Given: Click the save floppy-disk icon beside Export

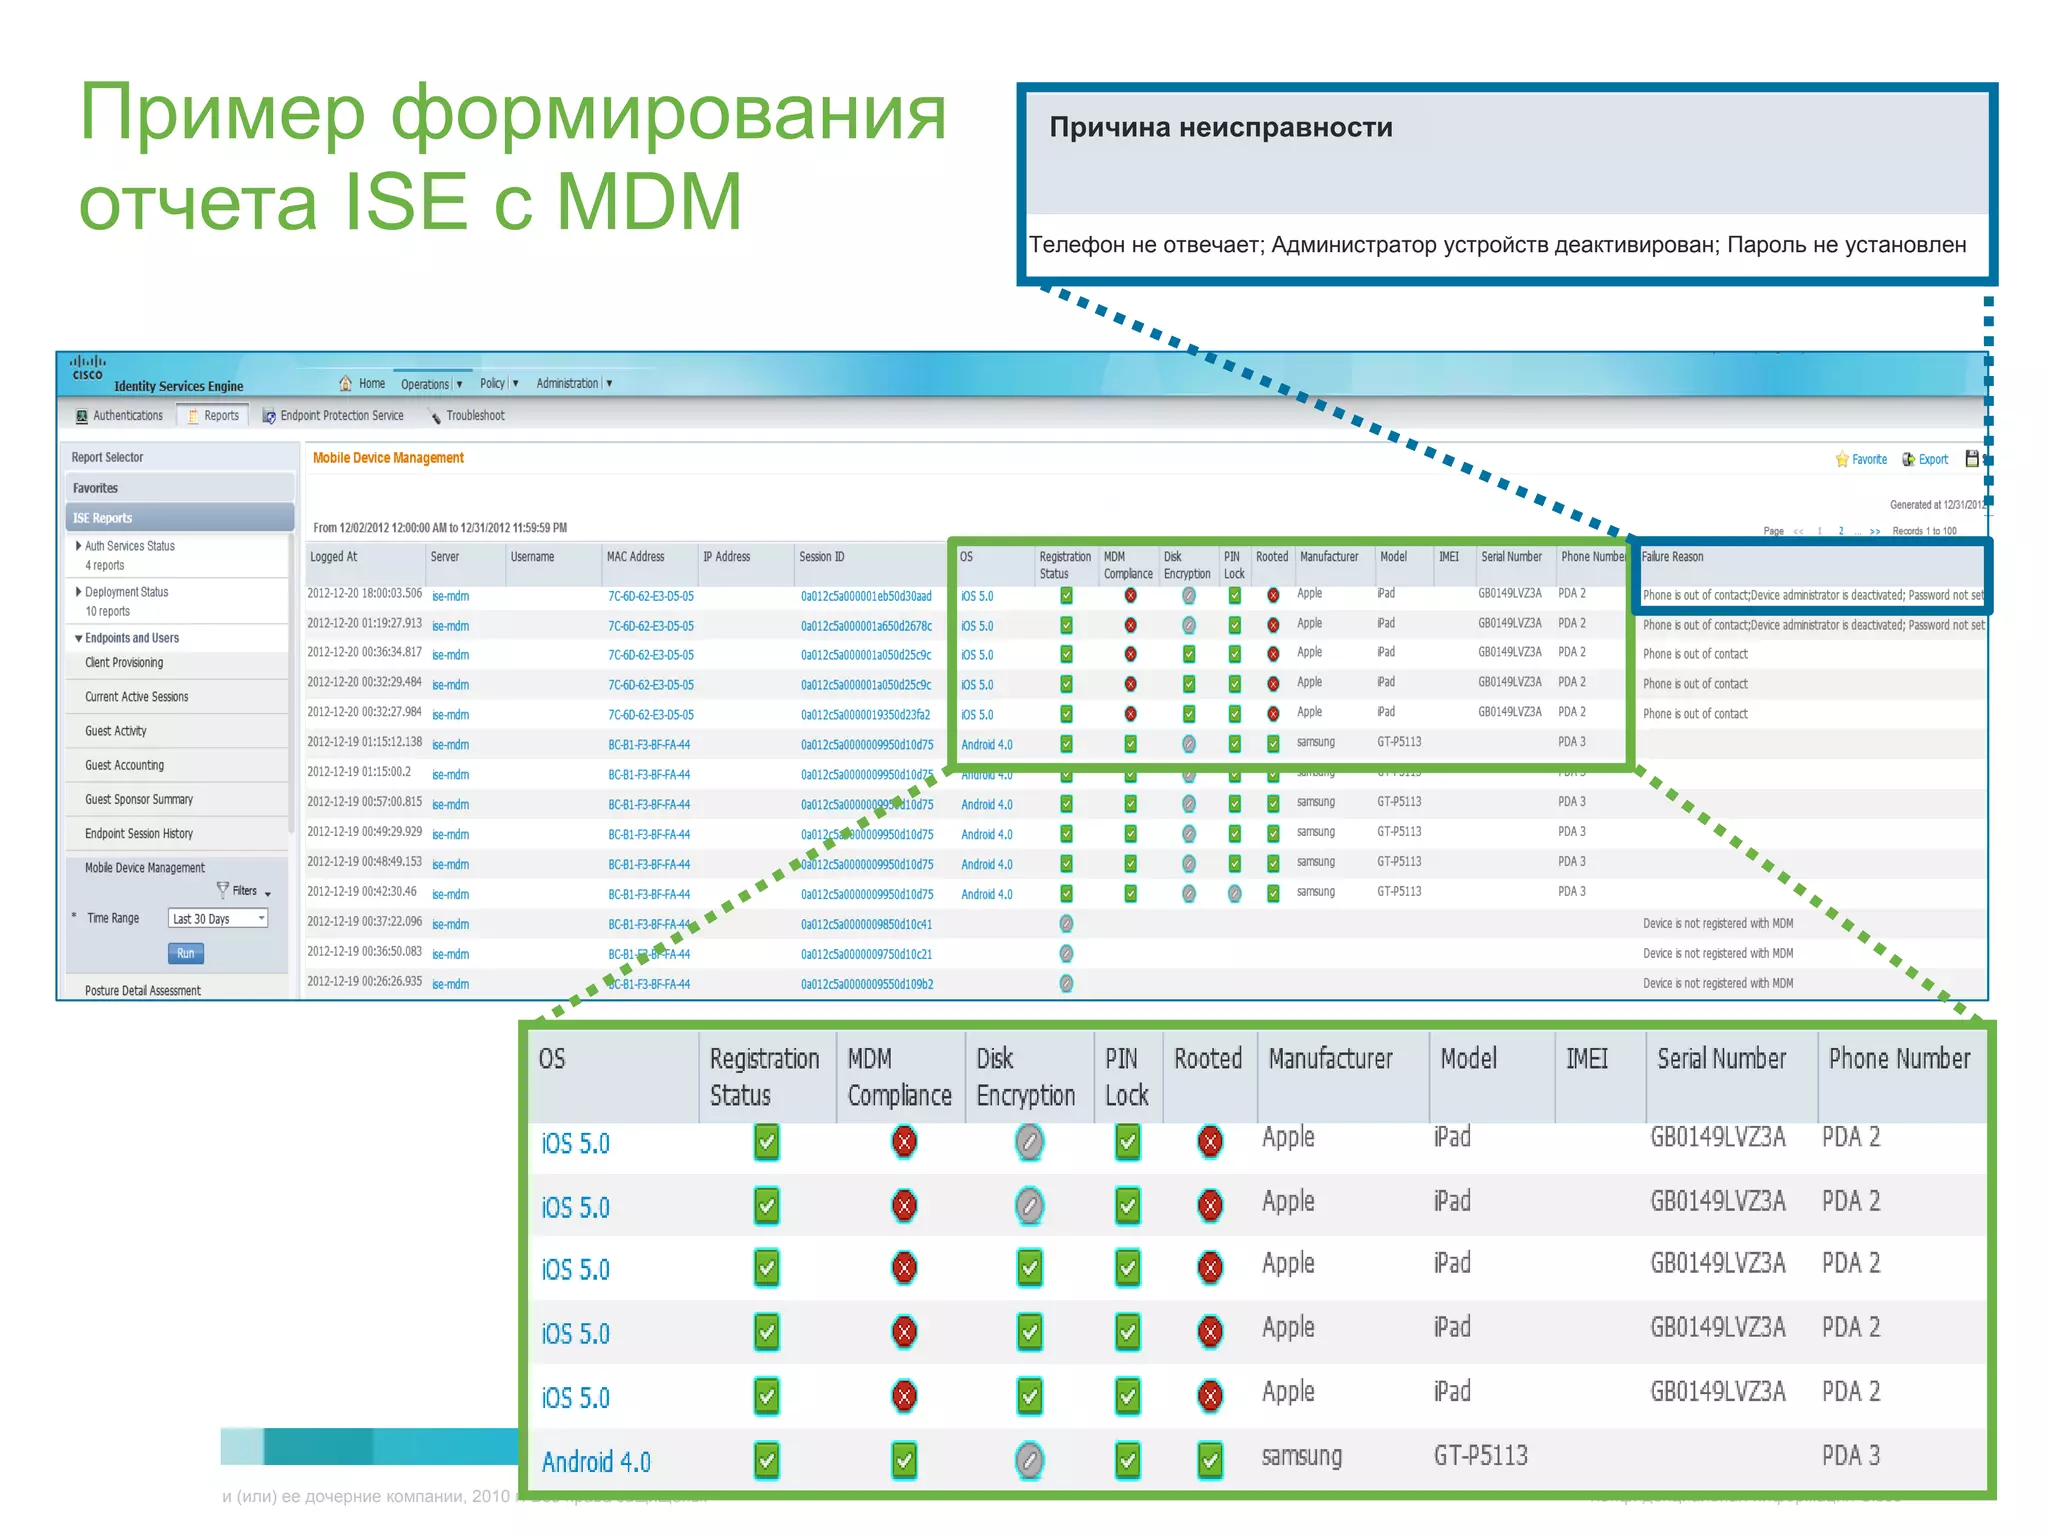Looking at the screenshot, I should tap(1972, 458).
